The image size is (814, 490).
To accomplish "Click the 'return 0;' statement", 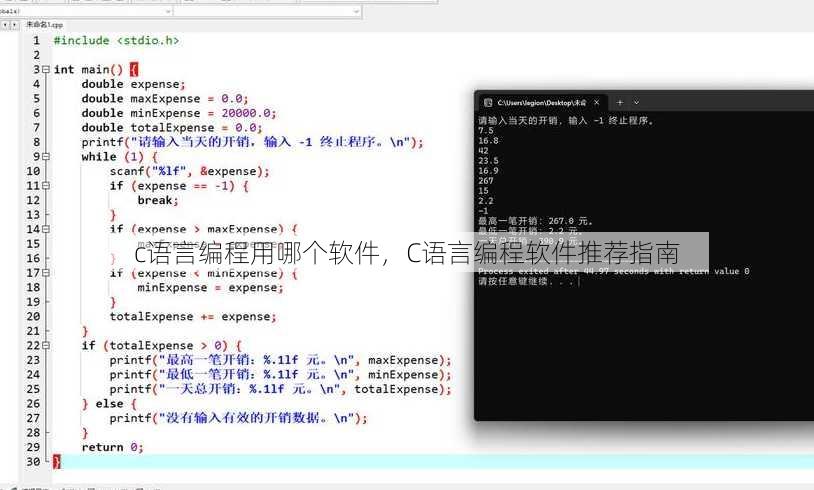I will tap(112, 447).
